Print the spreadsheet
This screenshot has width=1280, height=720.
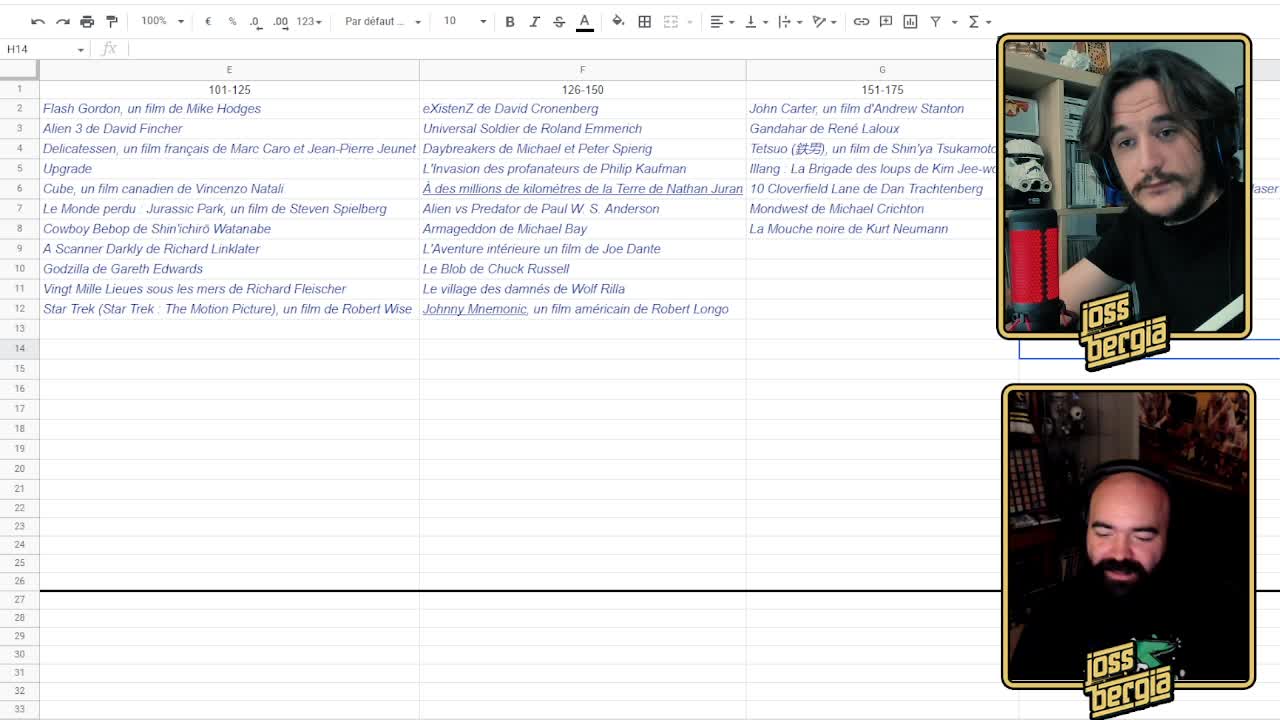[87, 21]
